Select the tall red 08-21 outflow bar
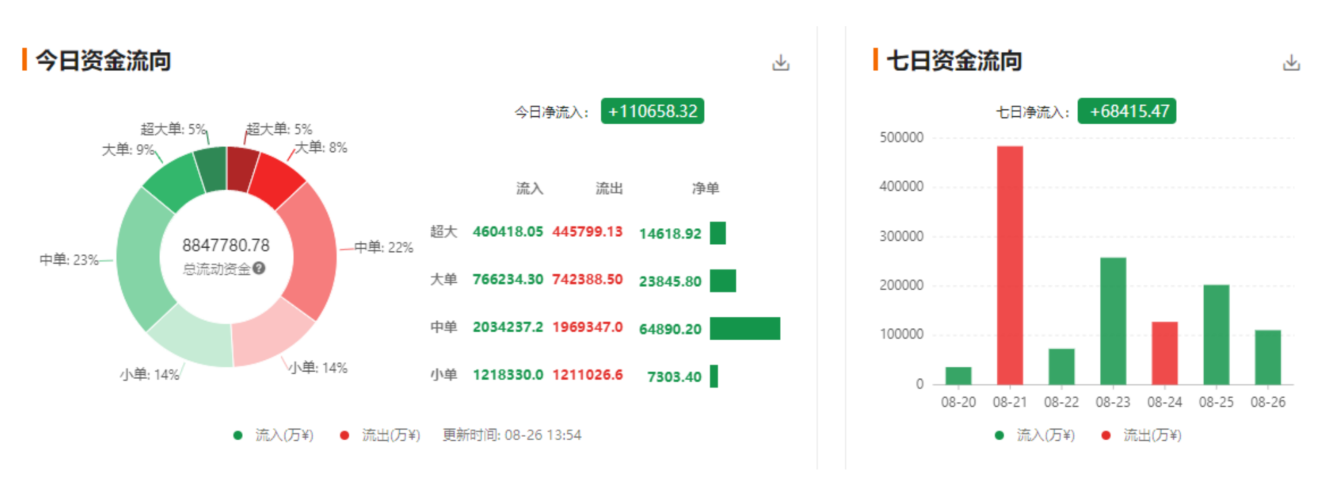Screen dimensions: 1318x483 point(1010,265)
